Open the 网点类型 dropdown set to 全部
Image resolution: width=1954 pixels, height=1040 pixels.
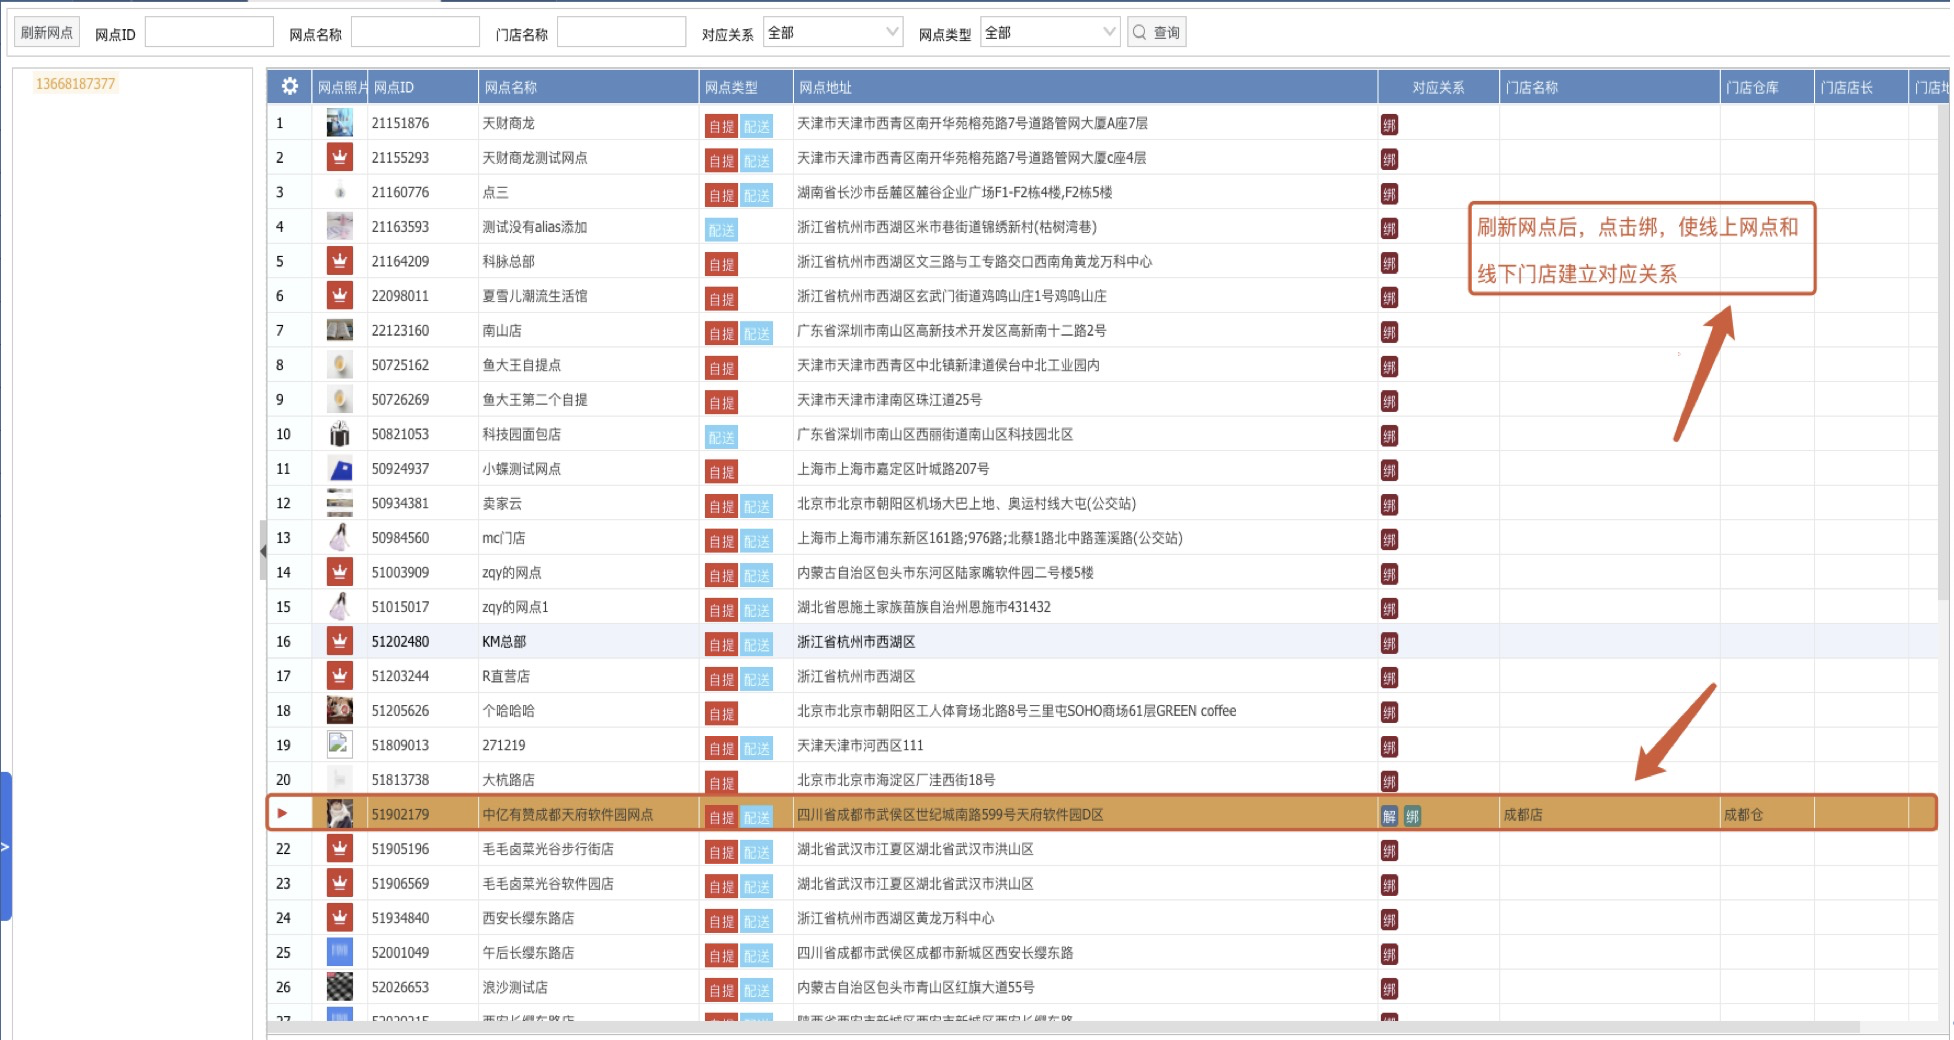[1050, 32]
